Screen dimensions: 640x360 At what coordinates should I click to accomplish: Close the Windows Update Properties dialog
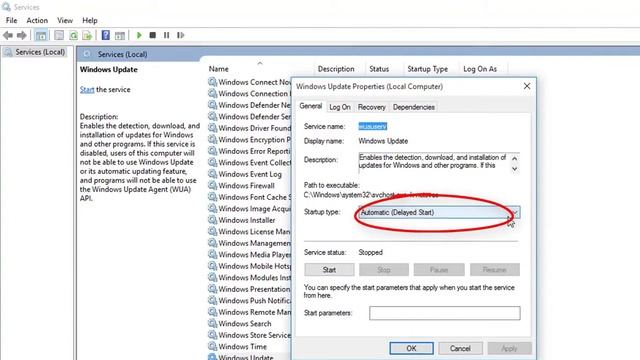tap(527, 86)
